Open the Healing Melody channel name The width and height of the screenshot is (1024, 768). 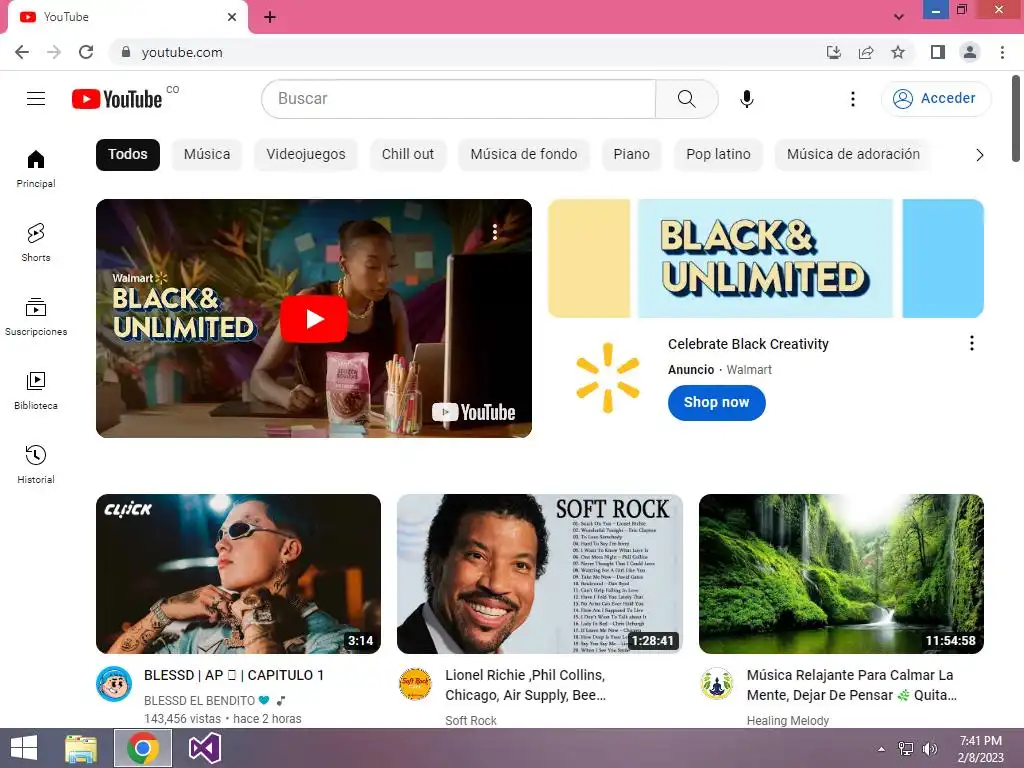(x=788, y=720)
